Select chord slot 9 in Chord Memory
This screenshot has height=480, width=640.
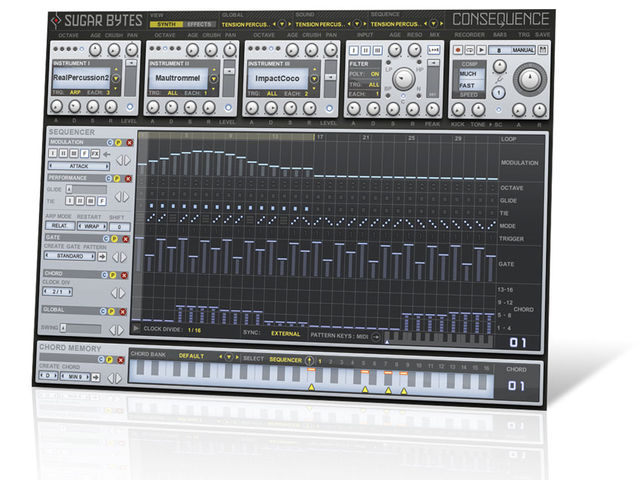tap(407, 365)
